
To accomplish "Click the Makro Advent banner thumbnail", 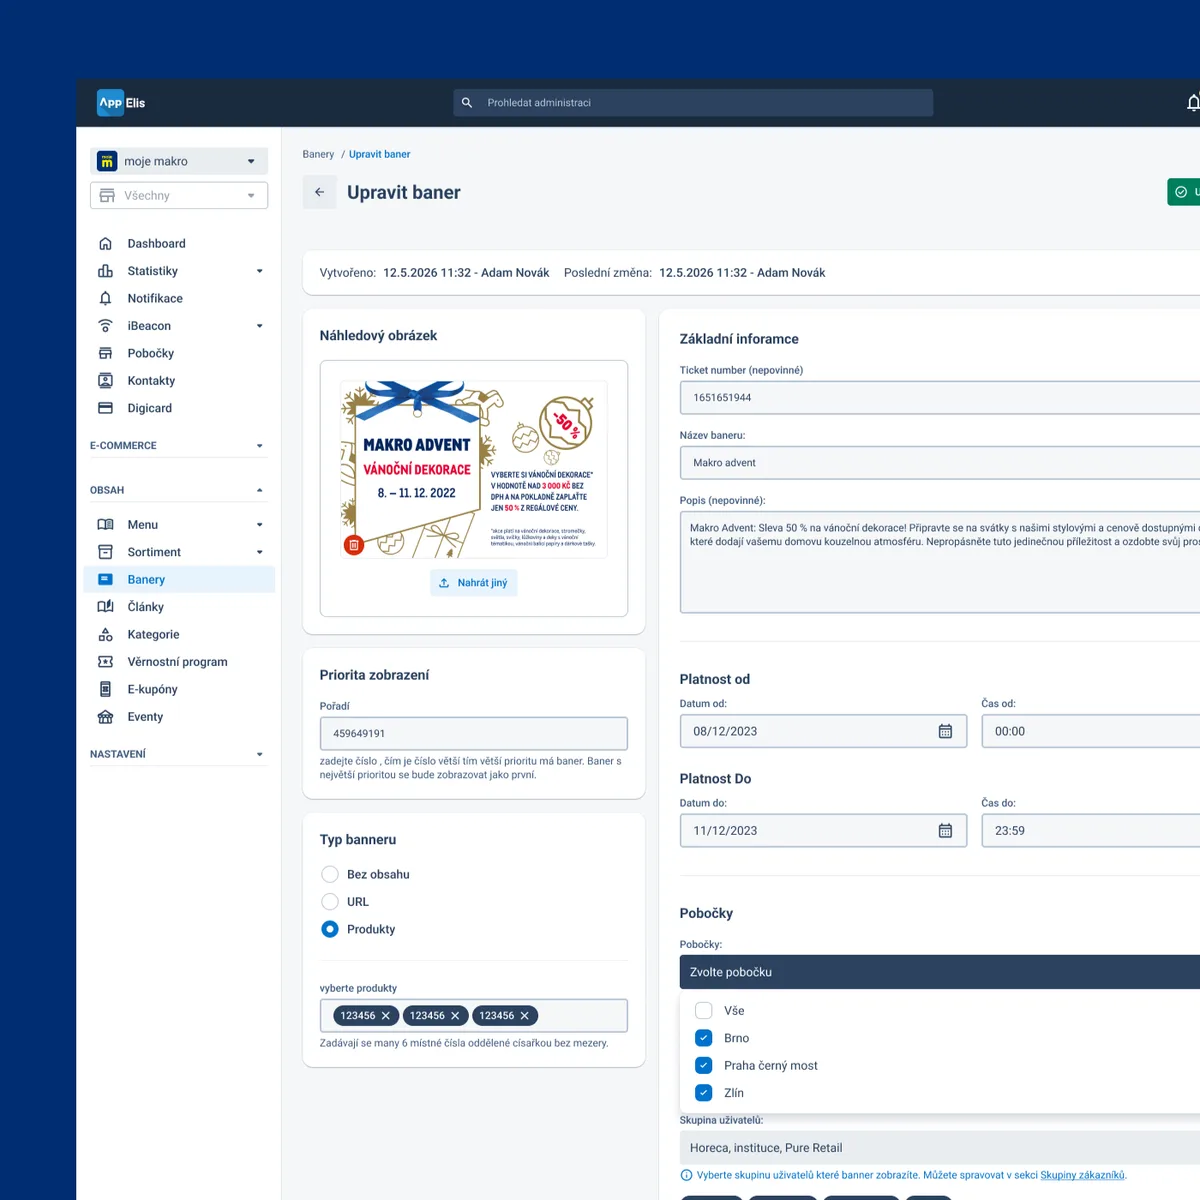I will 474,469.
